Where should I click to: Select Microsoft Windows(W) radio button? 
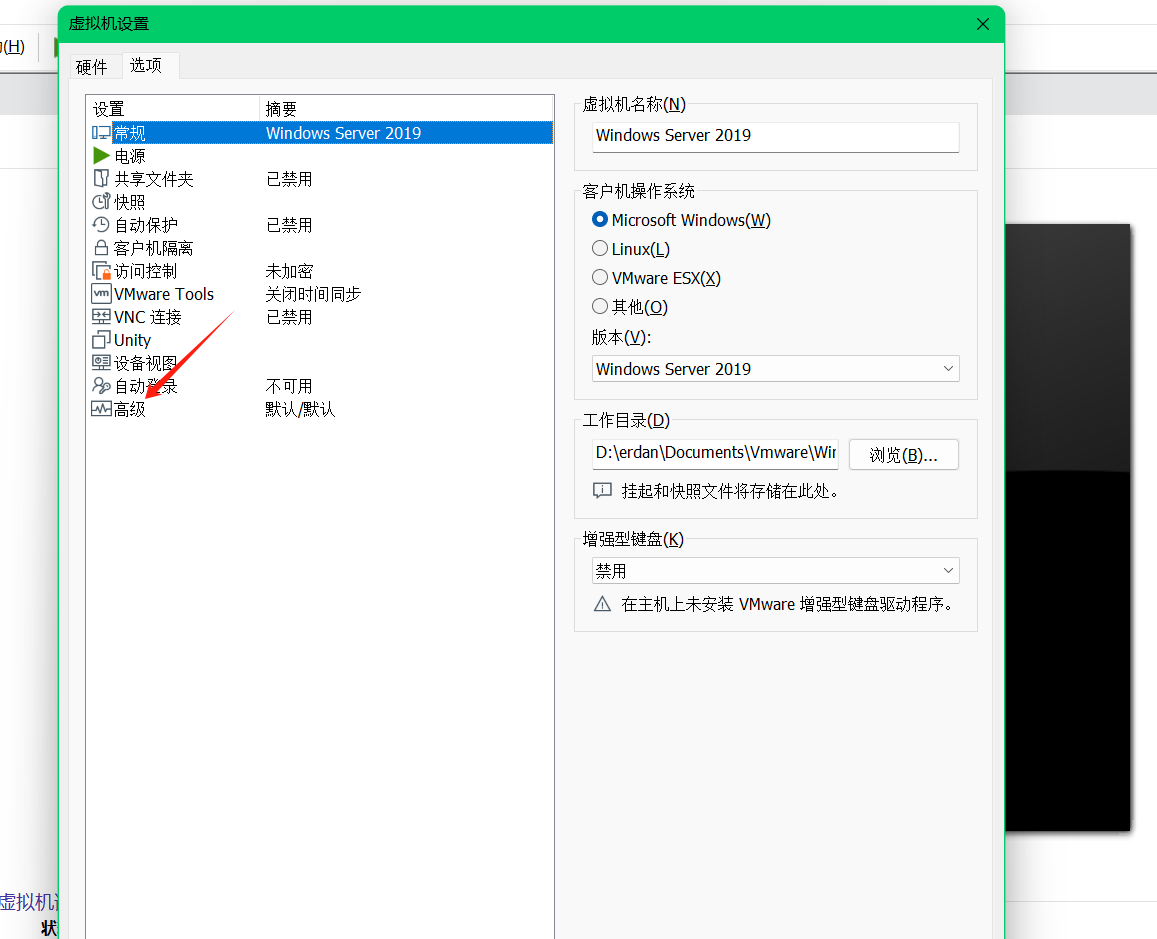600,220
